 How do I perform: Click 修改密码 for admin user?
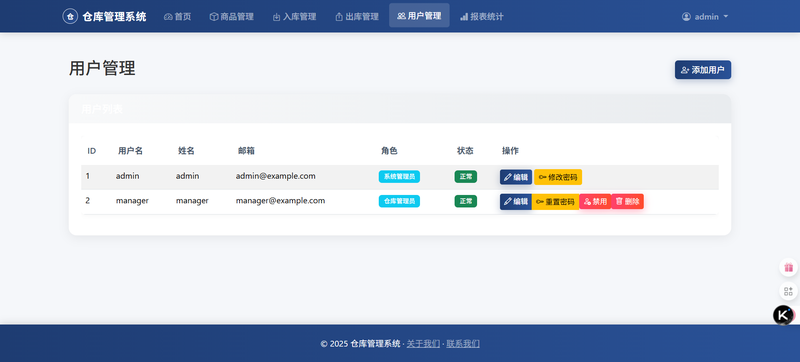558,177
